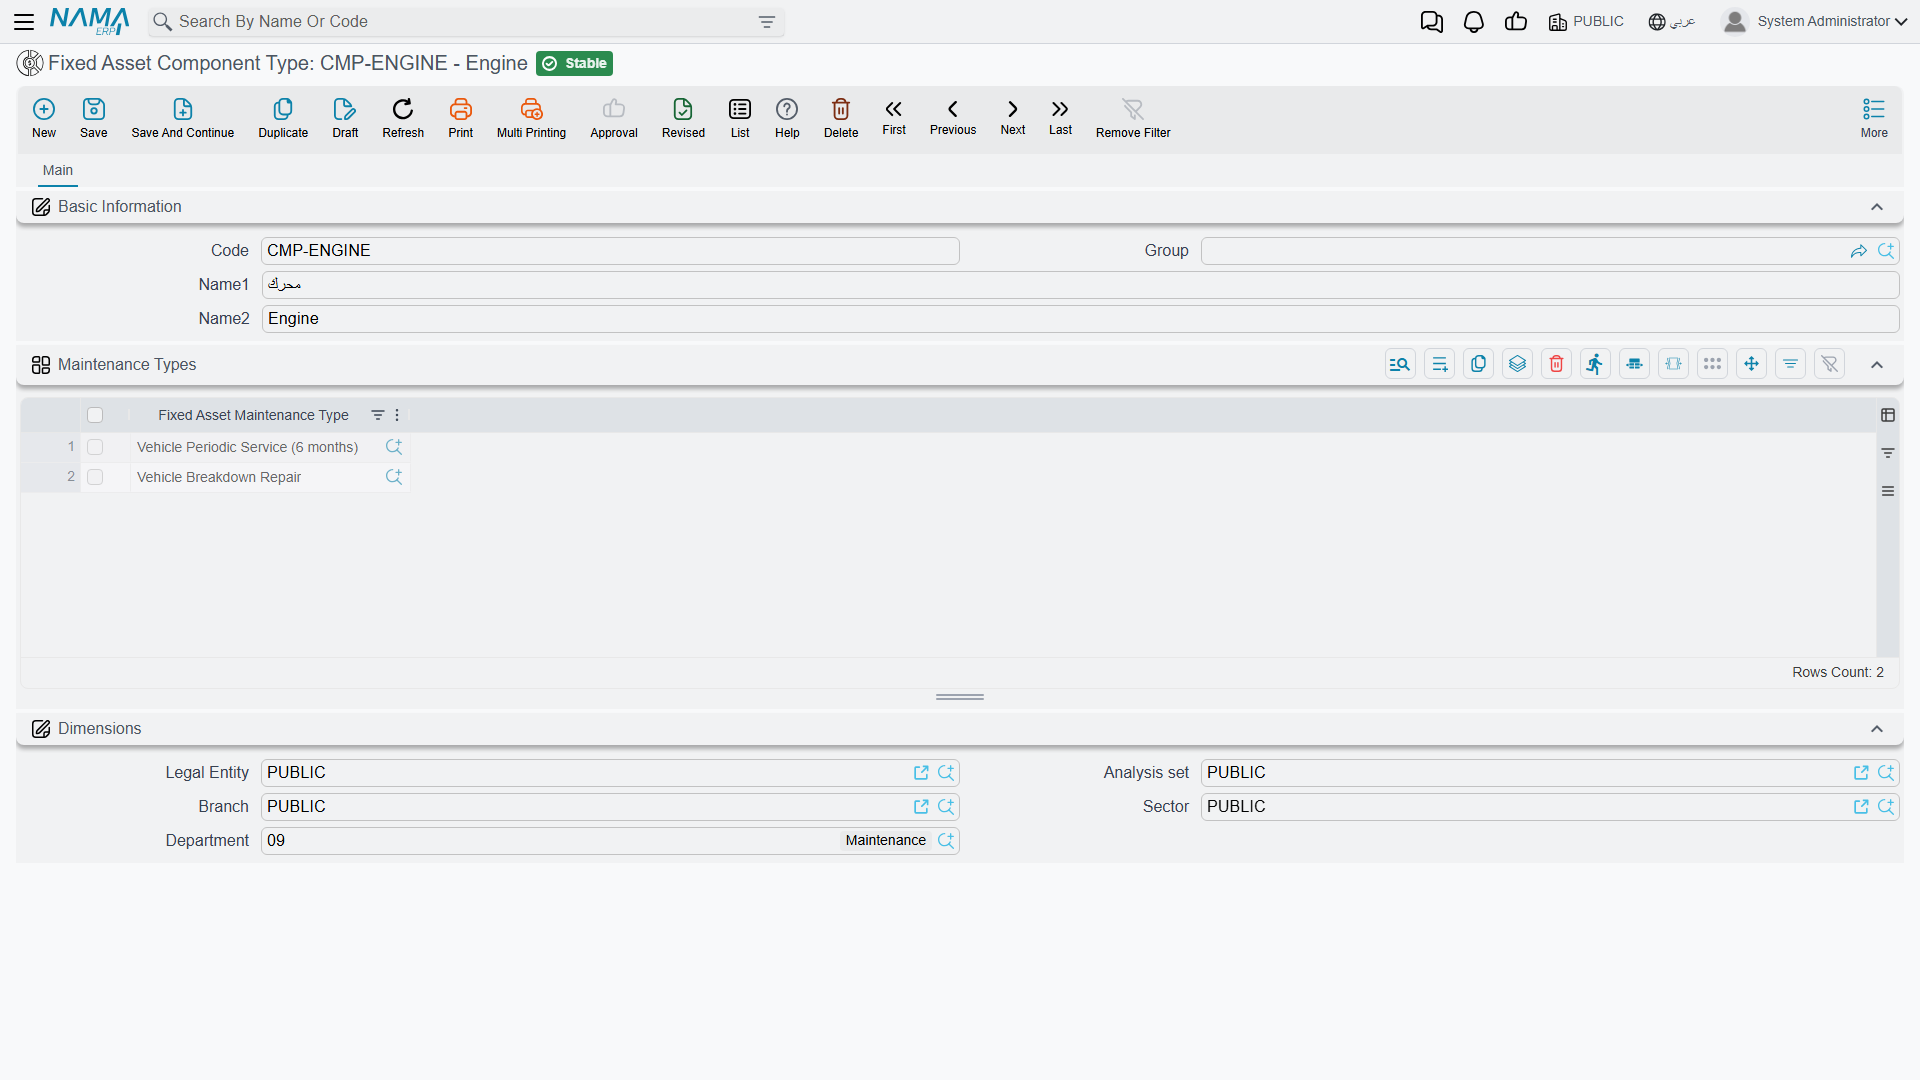Refresh the record

coord(403,118)
